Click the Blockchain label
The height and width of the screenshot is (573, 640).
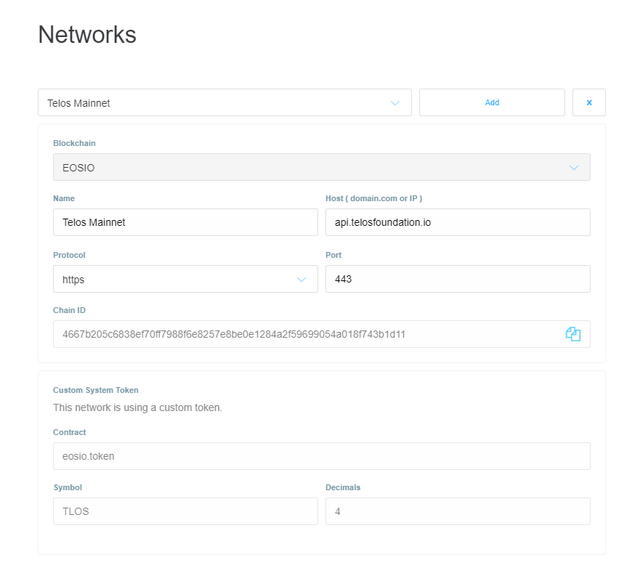pyautogui.click(x=74, y=143)
